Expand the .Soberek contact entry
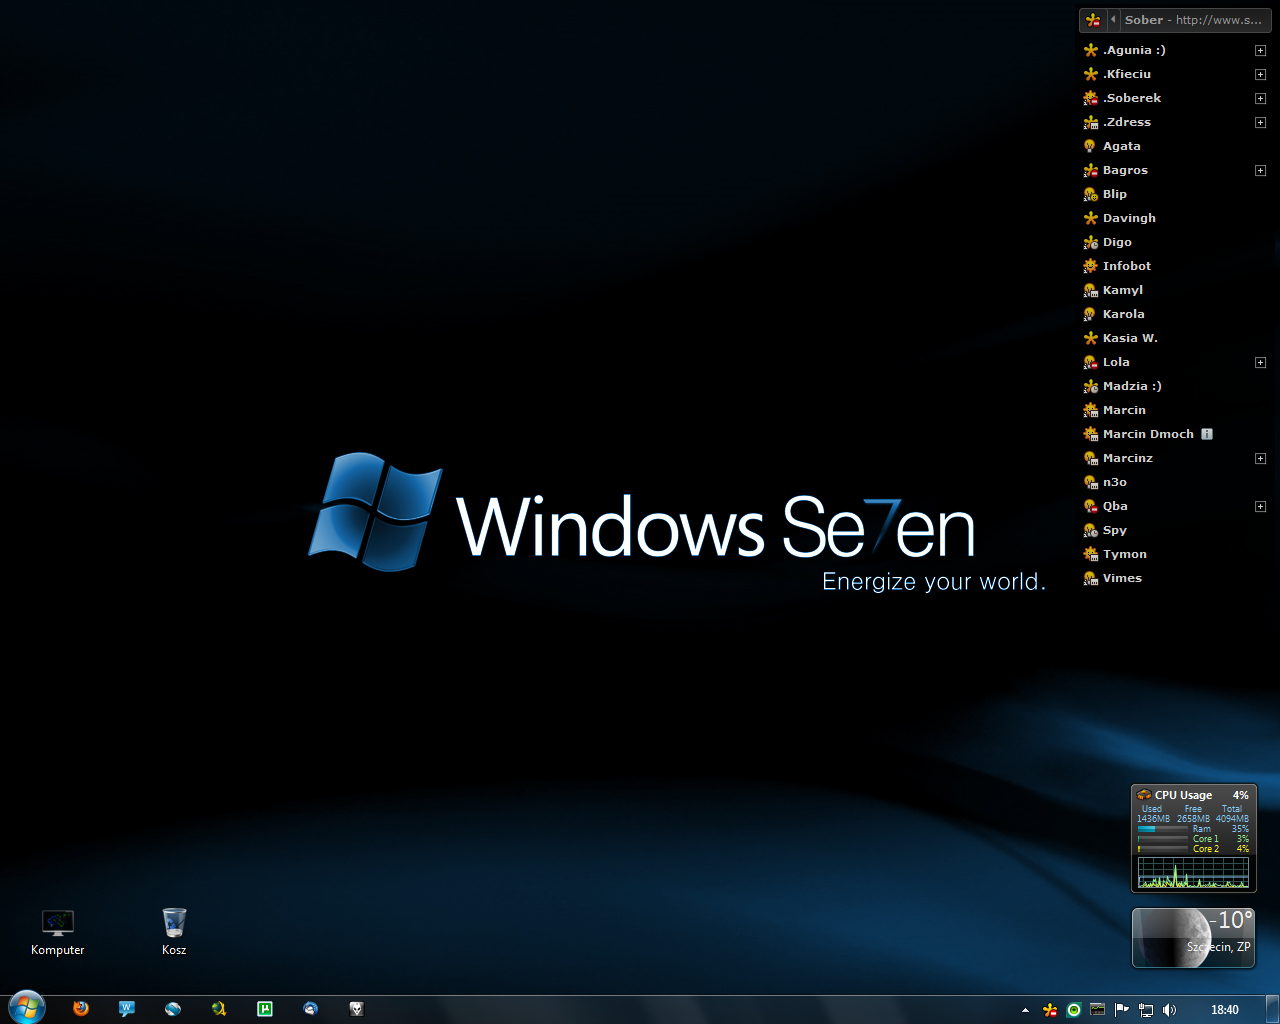Image resolution: width=1280 pixels, height=1024 pixels. click(x=1260, y=98)
